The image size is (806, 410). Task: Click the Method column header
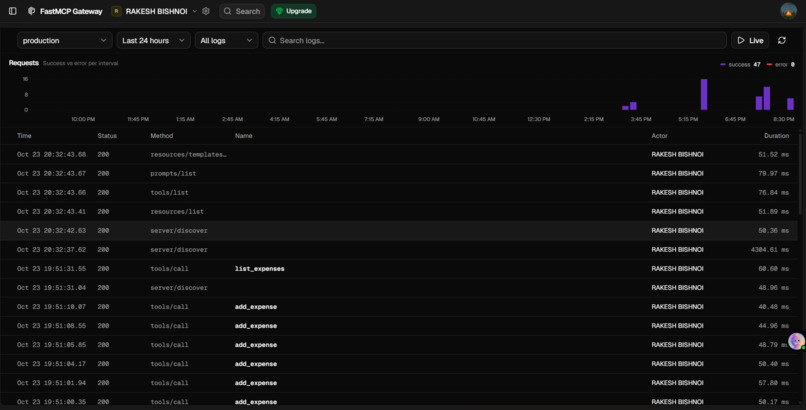click(x=161, y=136)
